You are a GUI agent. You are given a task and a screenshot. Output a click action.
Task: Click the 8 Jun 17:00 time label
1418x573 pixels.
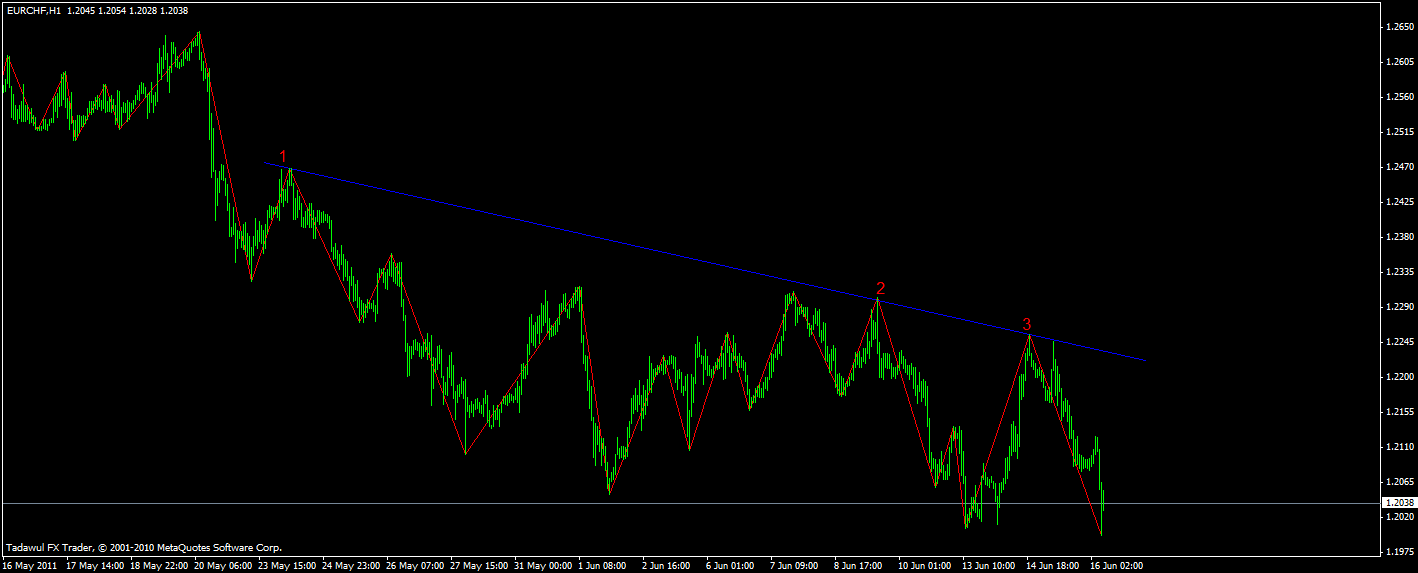click(x=859, y=565)
